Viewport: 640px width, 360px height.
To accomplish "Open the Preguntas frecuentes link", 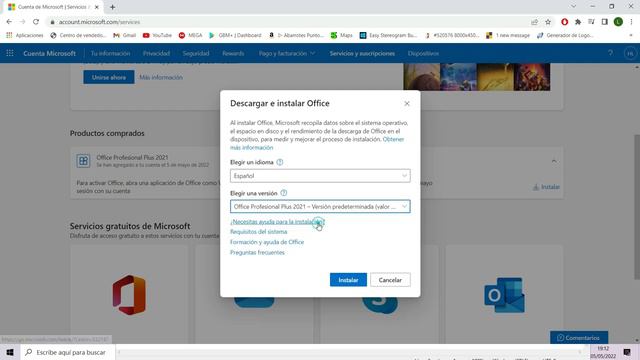I will [257, 253].
